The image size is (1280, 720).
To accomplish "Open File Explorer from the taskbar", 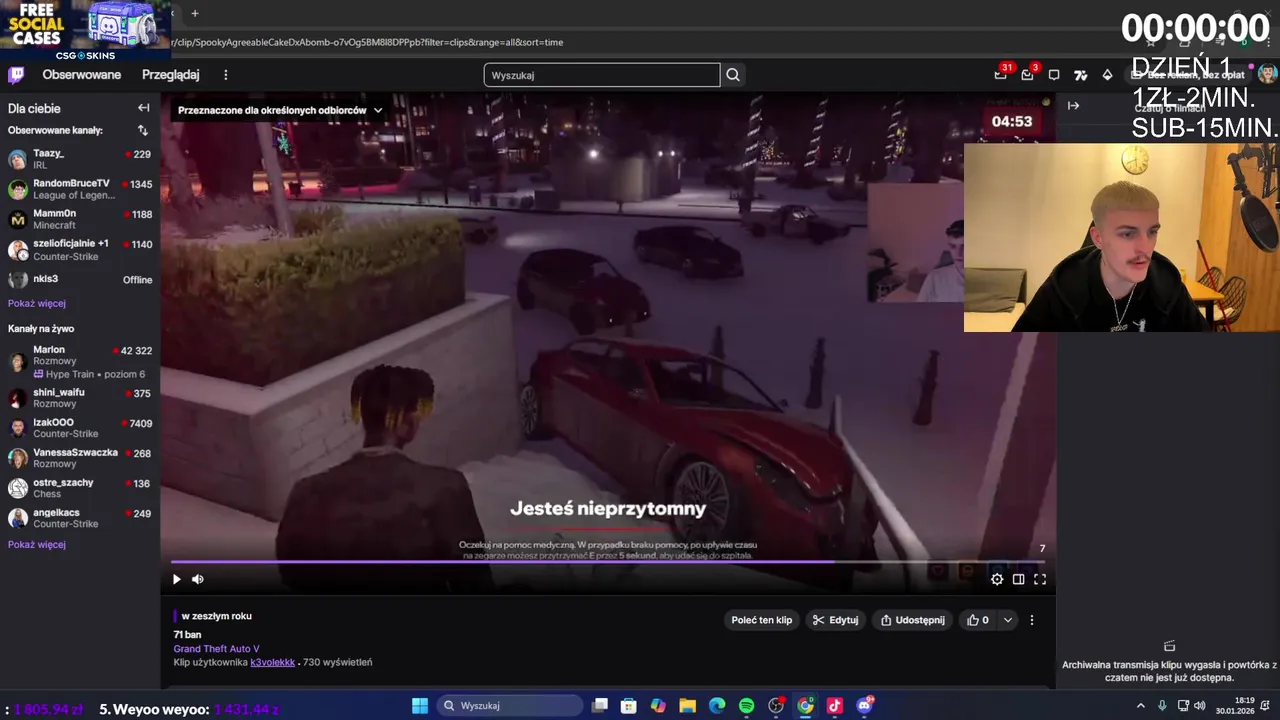I will (x=688, y=706).
